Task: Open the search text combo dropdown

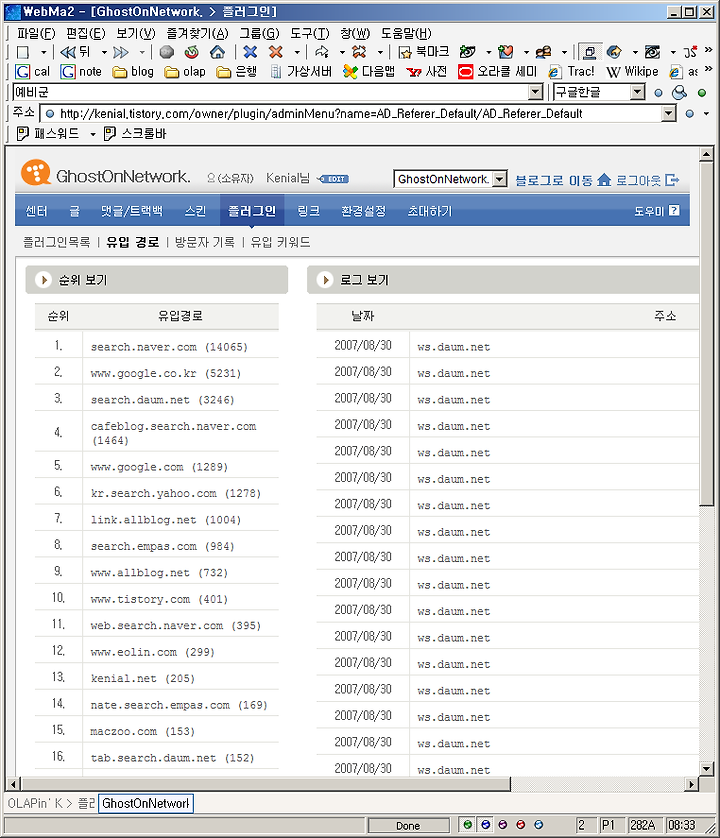Action: click(x=536, y=92)
